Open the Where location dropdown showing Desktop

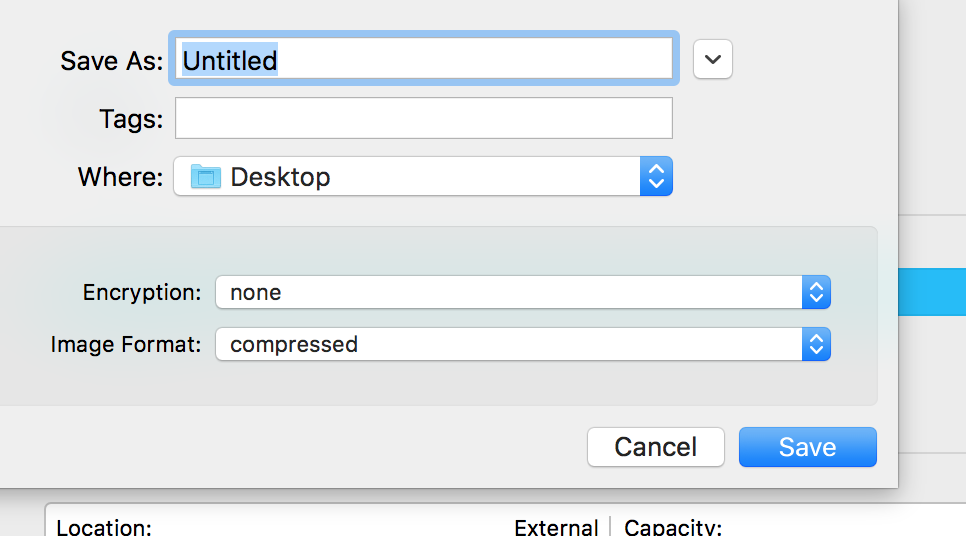[423, 176]
